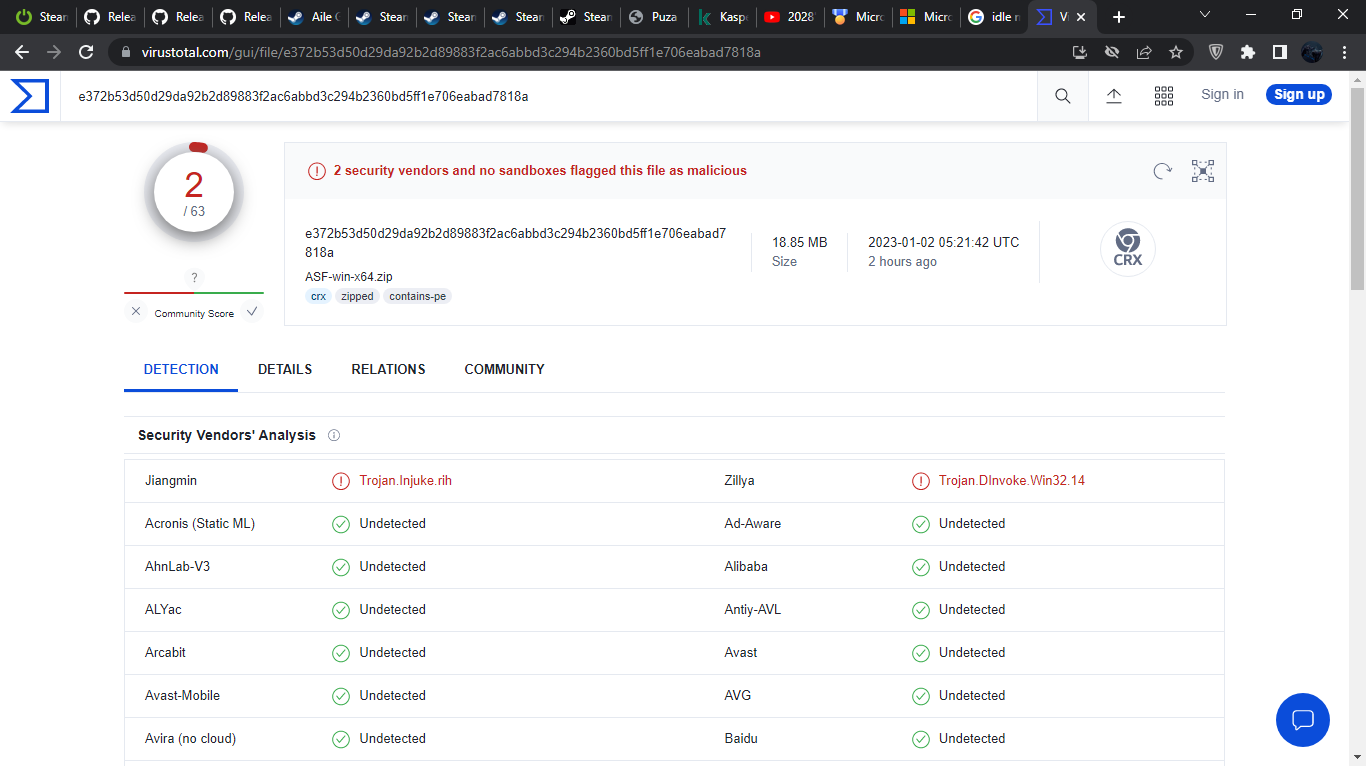This screenshot has height=766, width=1366.
Task: Click the magnifier search icon in VirusTotal header
Action: (x=1063, y=96)
